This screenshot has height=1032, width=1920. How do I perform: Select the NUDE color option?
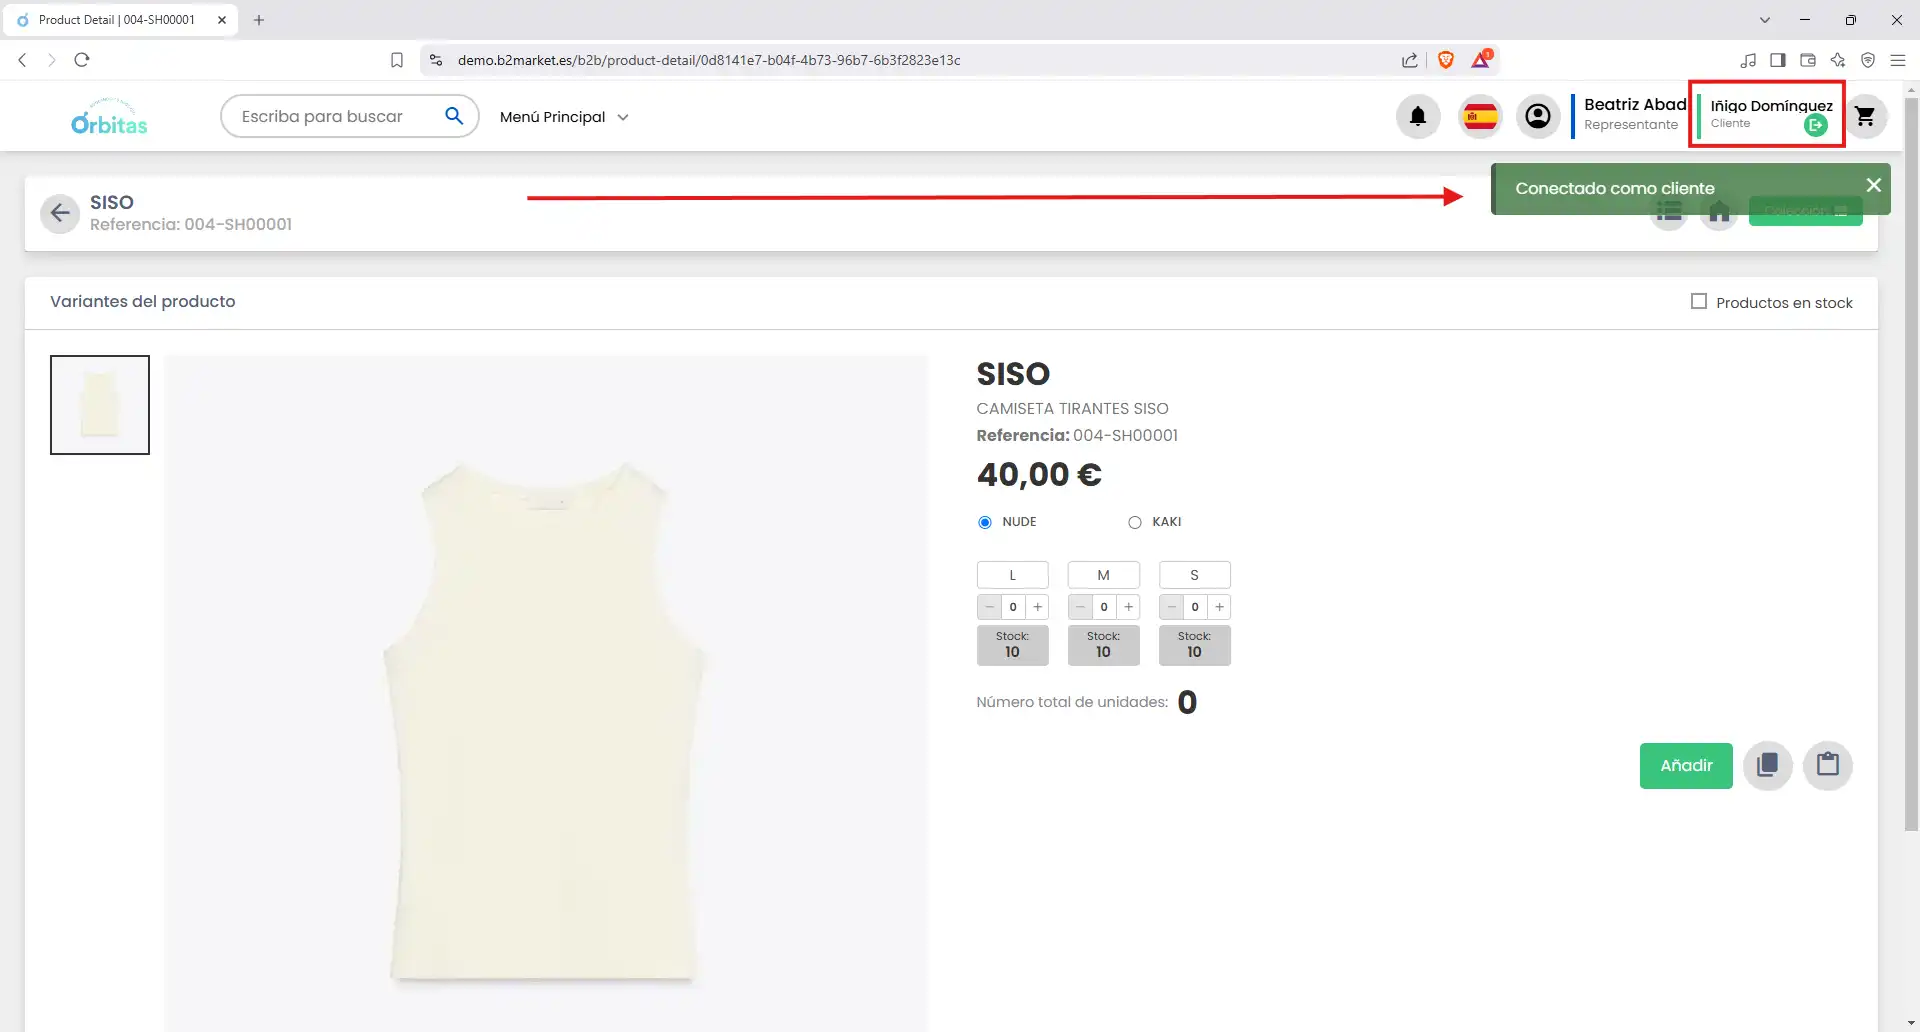click(x=984, y=521)
